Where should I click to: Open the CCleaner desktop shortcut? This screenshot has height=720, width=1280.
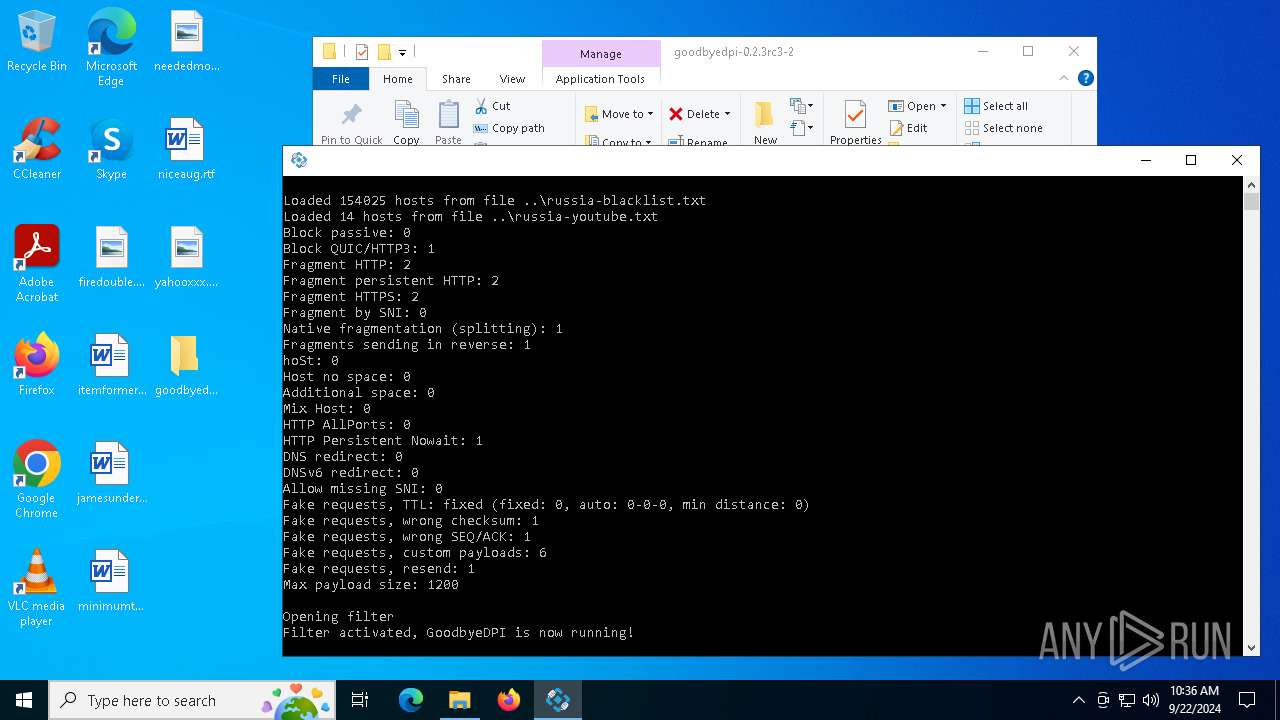(x=37, y=150)
